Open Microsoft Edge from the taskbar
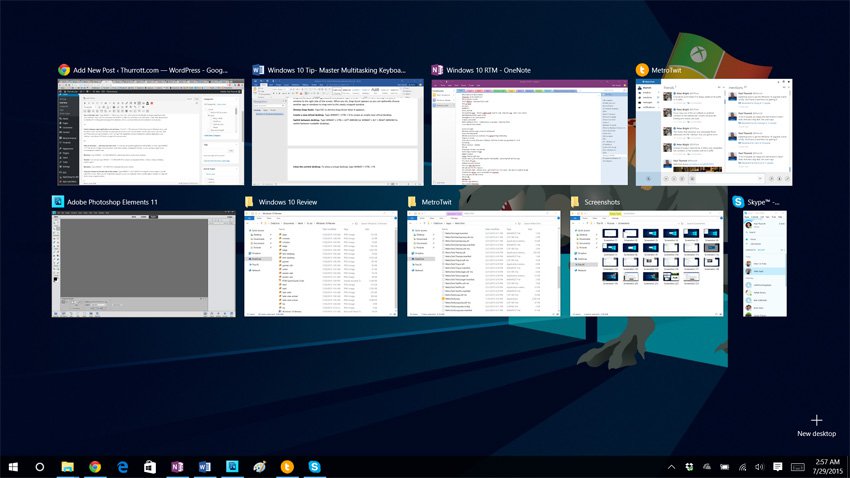Image resolution: width=850 pixels, height=478 pixels. tap(123, 467)
